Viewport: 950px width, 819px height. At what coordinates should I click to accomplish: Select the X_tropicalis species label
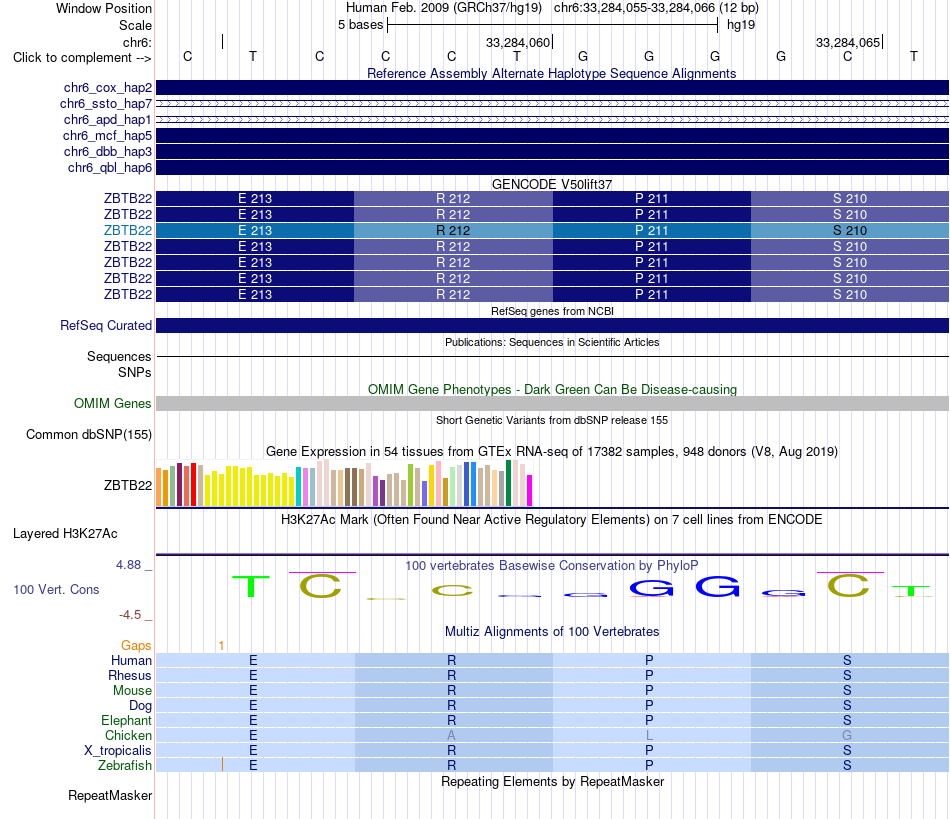click(118, 751)
